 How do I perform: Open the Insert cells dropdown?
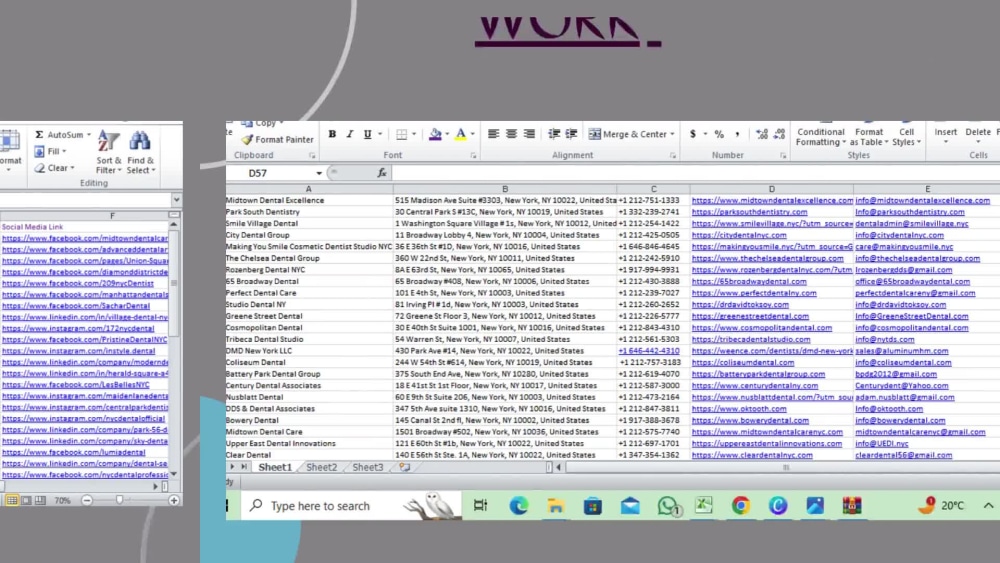pos(945,135)
